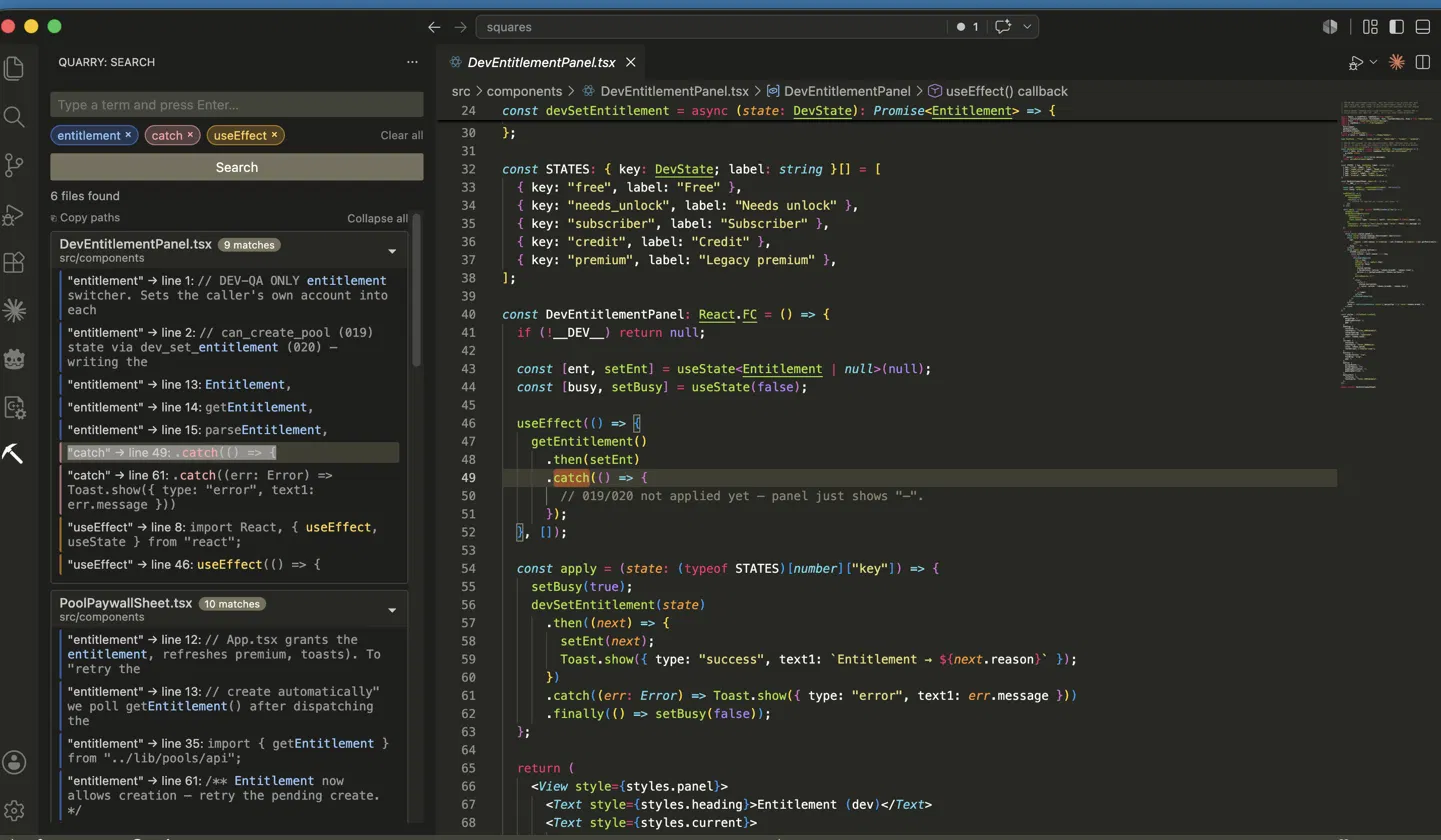Open the Search view magnifier icon
Image resolution: width=1441 pixels, height=840 pixels.
tap(14, 117)
